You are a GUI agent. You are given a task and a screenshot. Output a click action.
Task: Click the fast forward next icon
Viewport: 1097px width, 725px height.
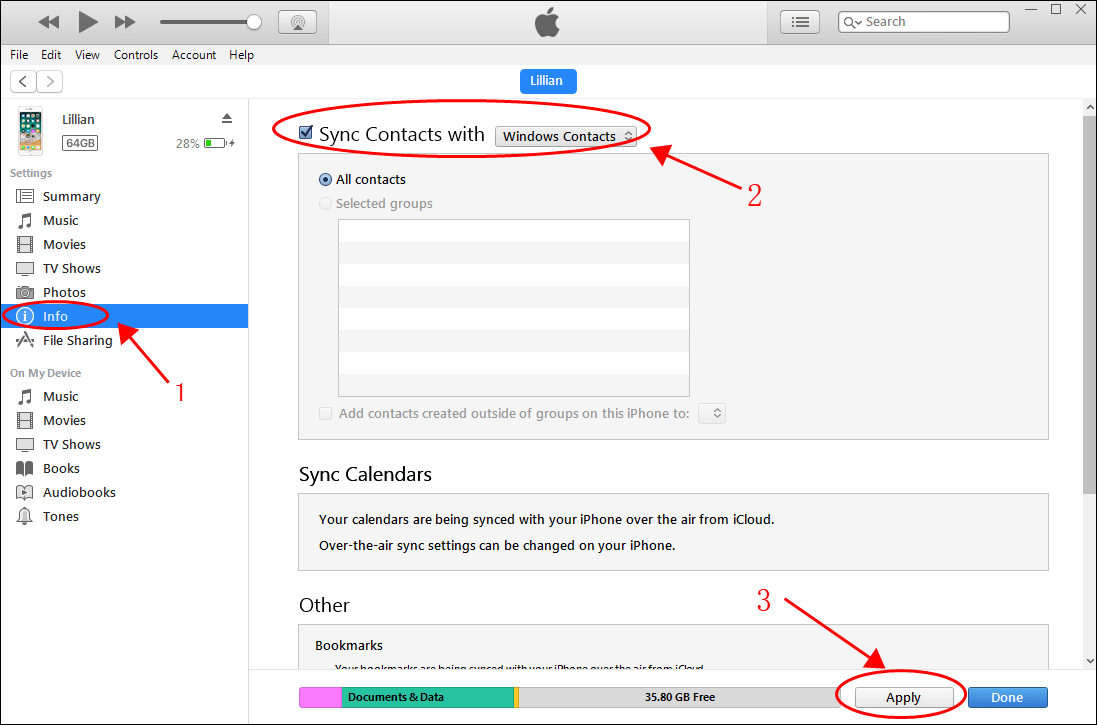point(125,21)
